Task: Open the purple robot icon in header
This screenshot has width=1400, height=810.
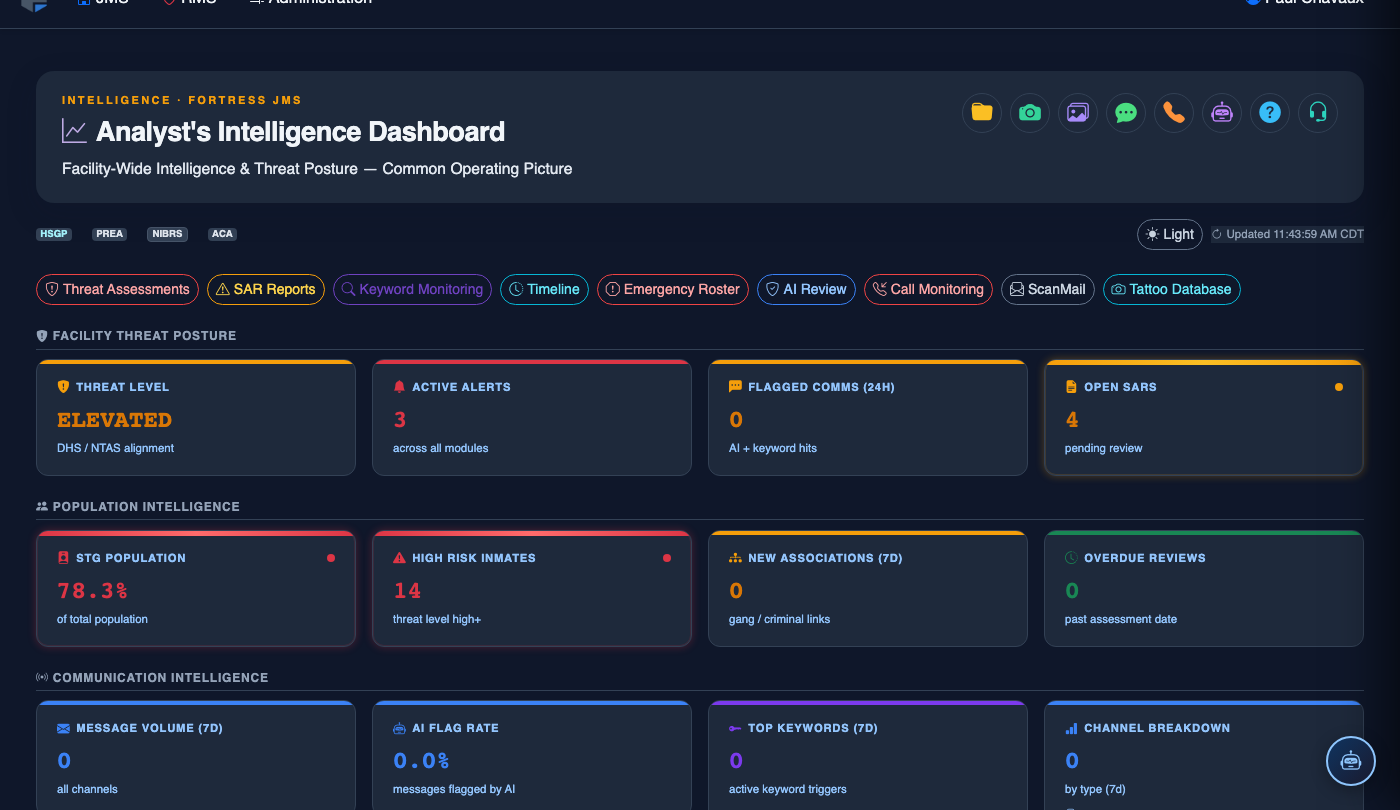Action: (1222, 113)
